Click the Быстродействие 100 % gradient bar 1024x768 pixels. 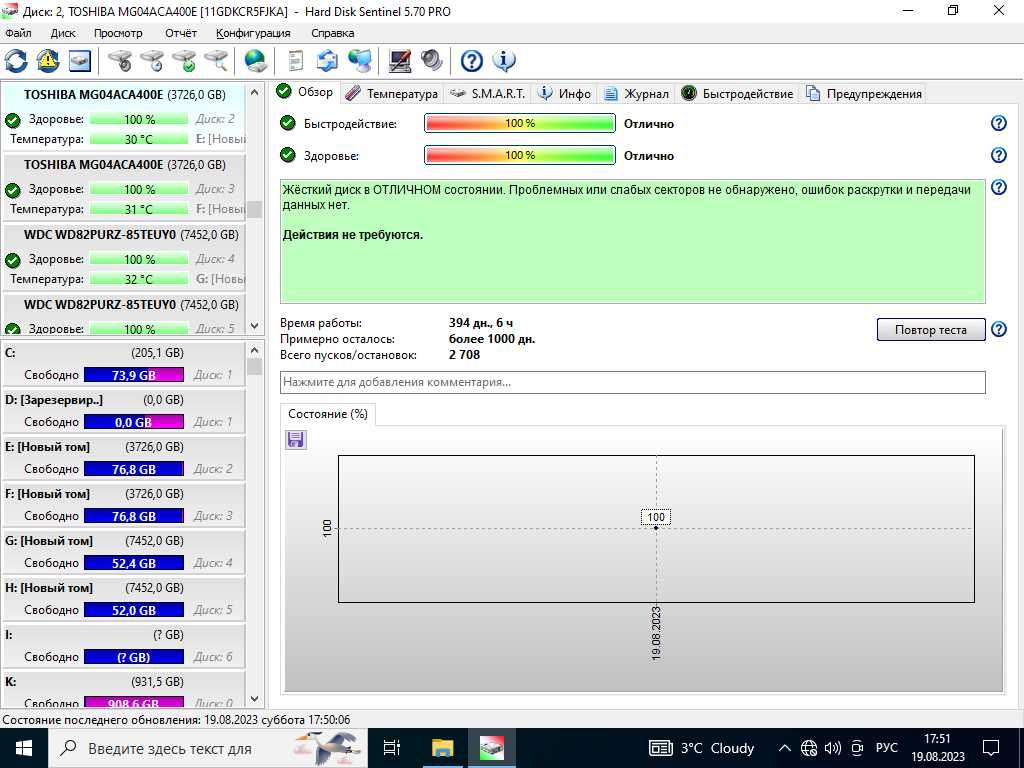point(520,123)
